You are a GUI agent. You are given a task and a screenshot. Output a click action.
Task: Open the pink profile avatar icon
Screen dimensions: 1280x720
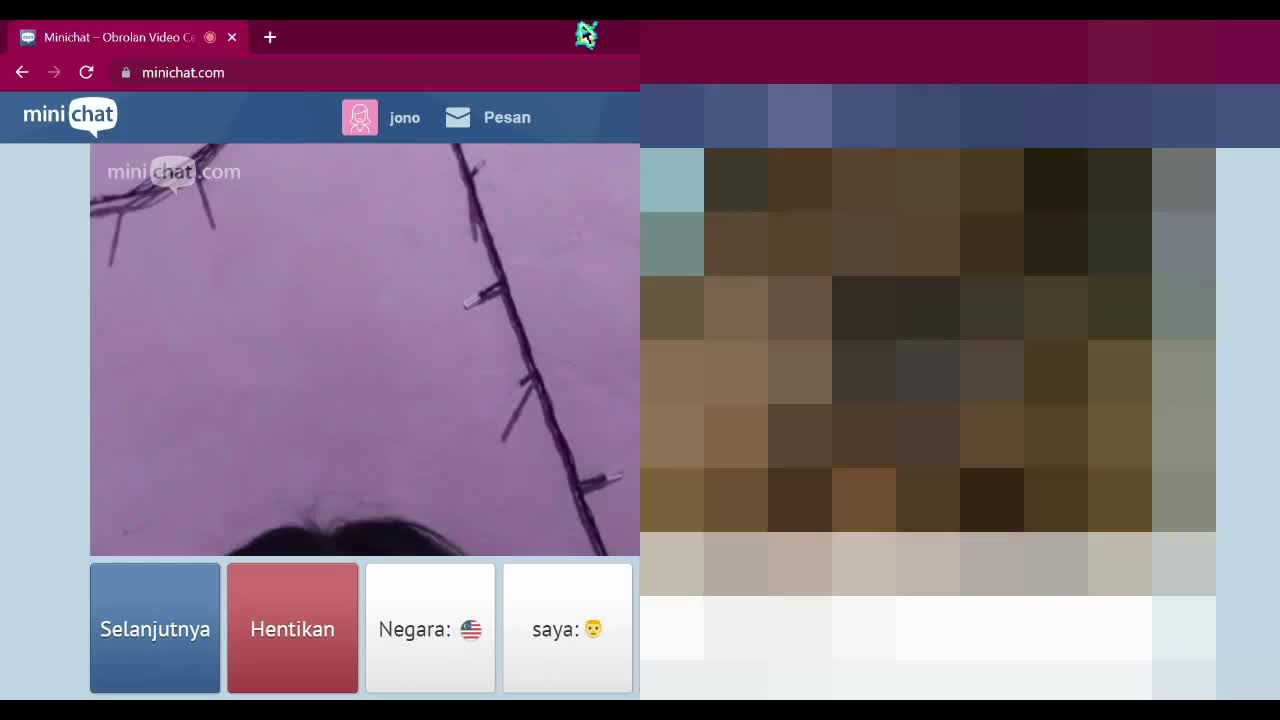click(360, 117)
